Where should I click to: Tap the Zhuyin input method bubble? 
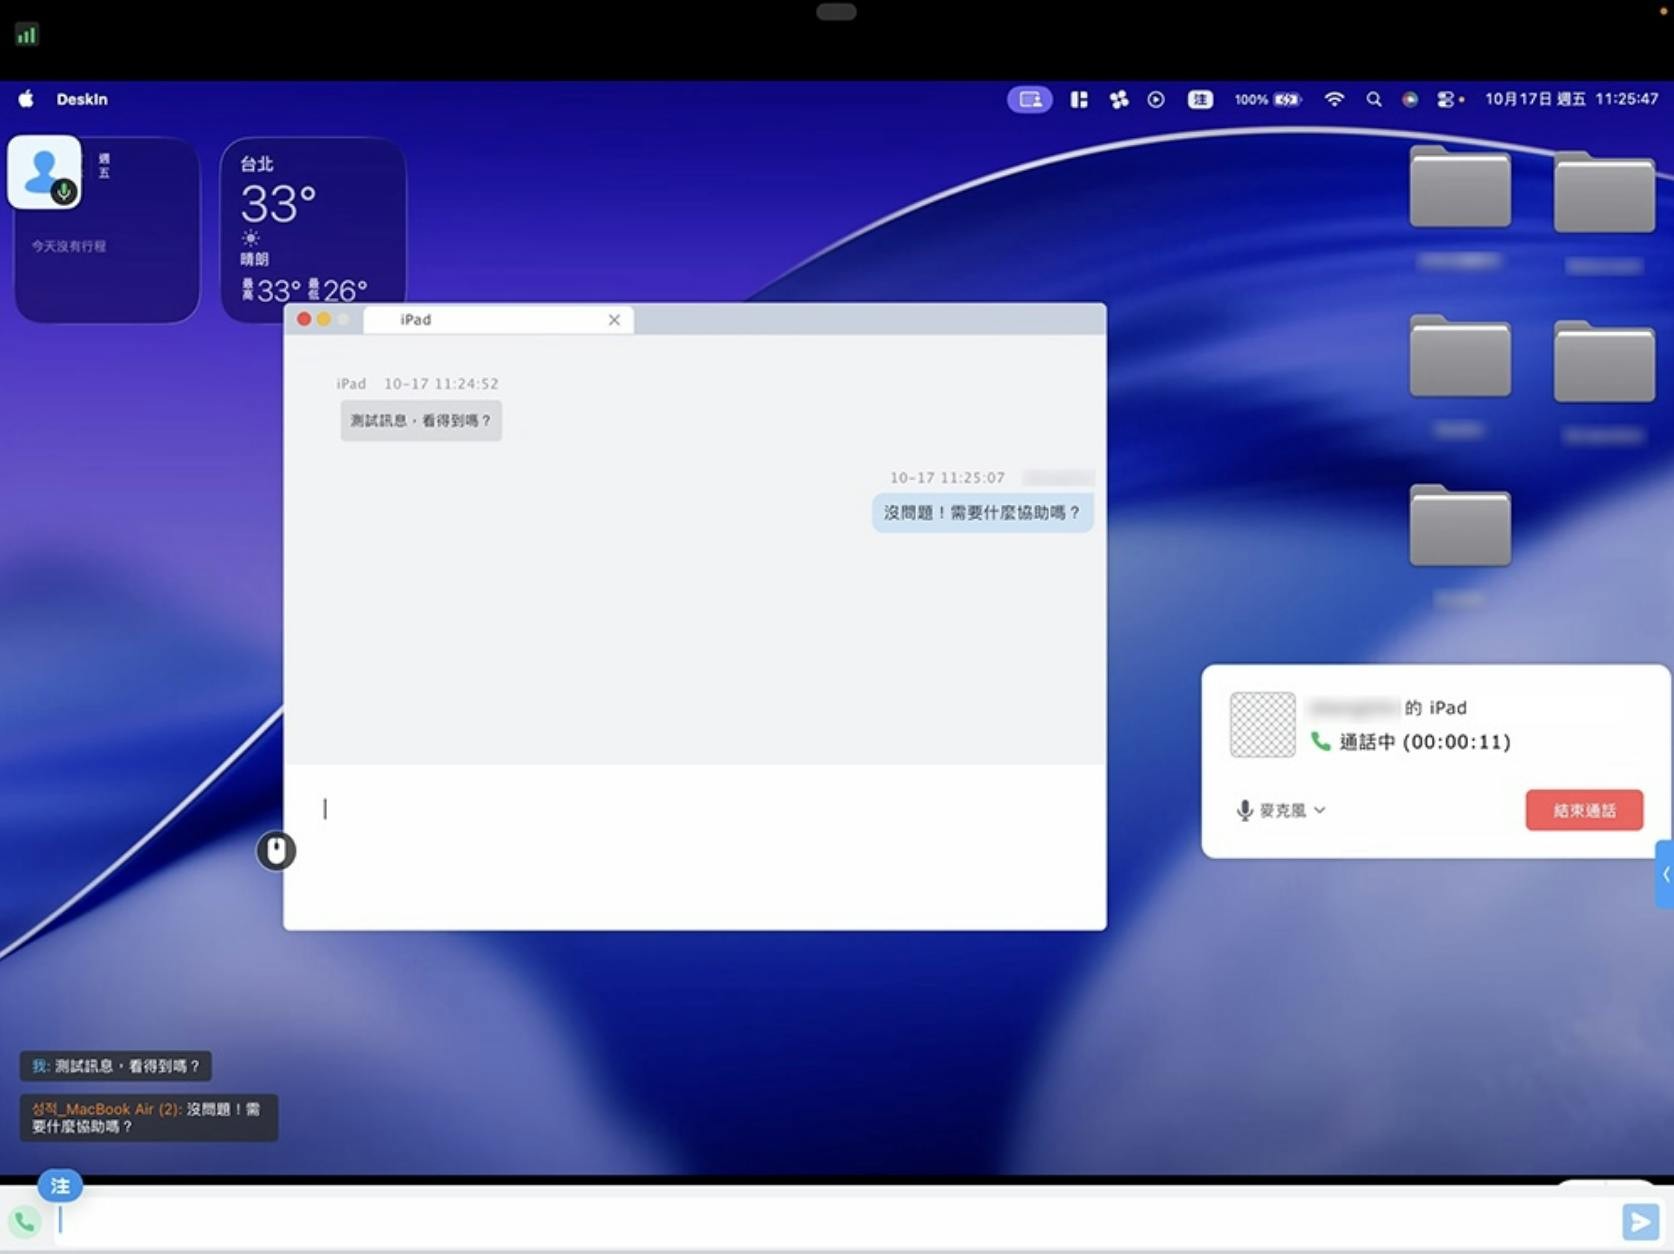coord(60,1186)
